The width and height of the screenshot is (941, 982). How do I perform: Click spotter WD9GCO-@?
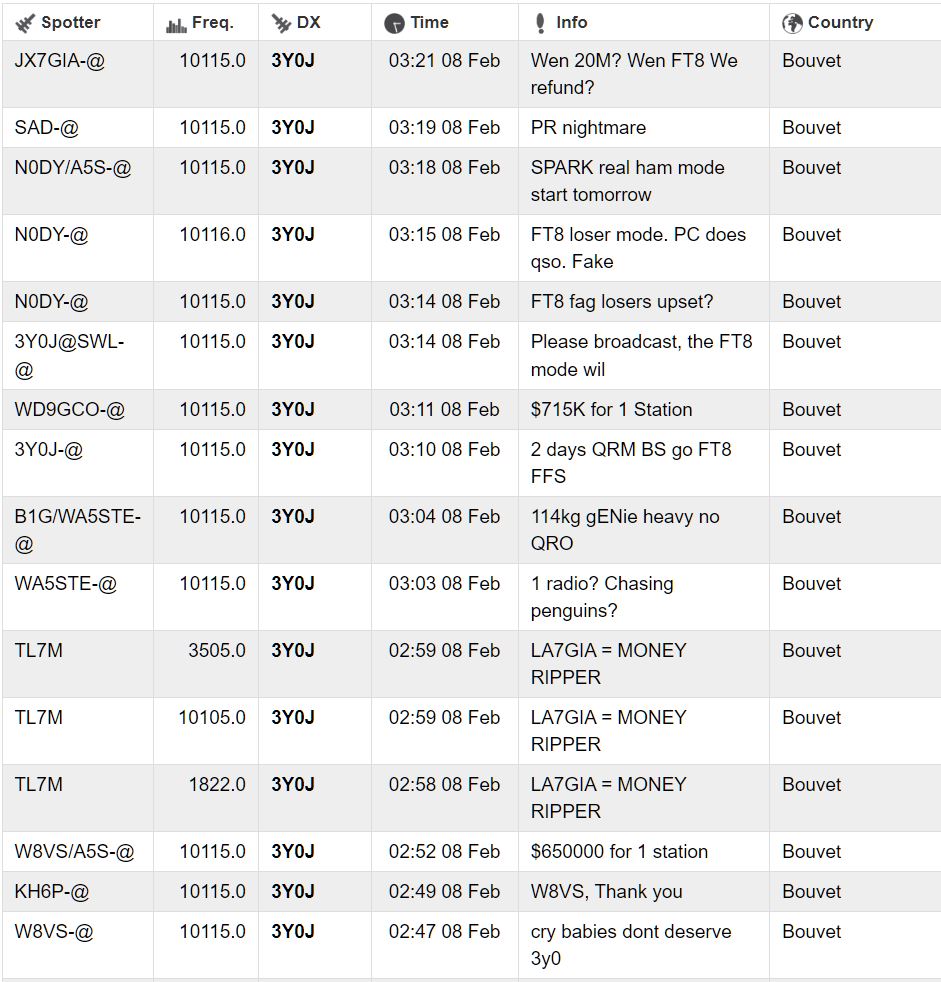[x=70, y=410]
